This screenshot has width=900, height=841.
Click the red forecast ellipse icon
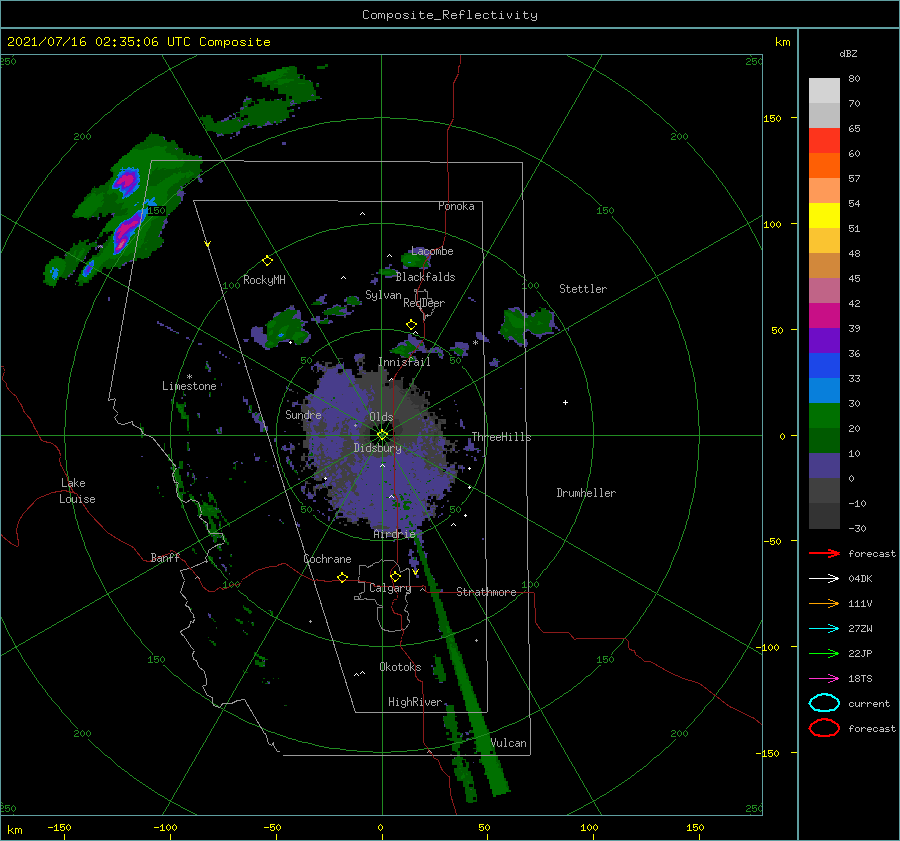[x=824, y=728]
